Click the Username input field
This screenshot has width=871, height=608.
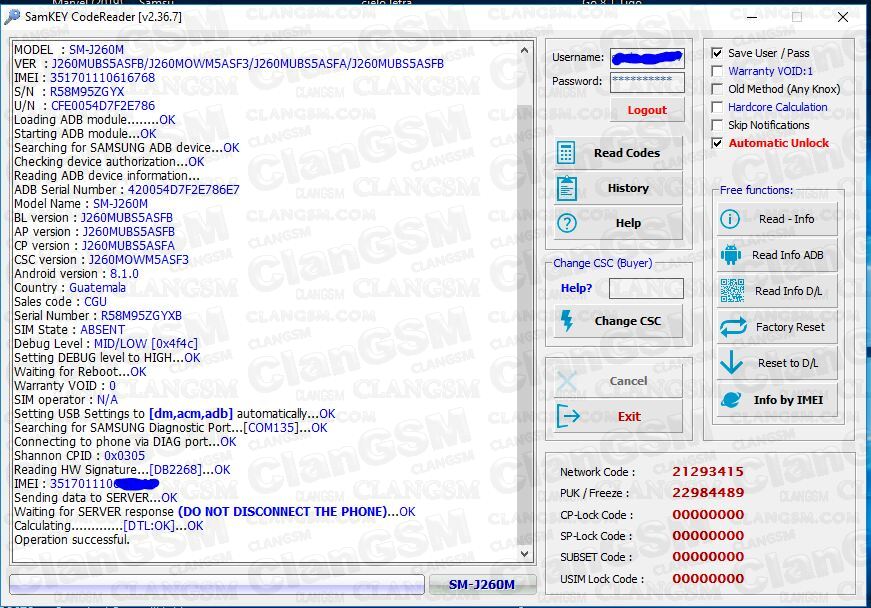pyautogui.click(x=647, y=57)
